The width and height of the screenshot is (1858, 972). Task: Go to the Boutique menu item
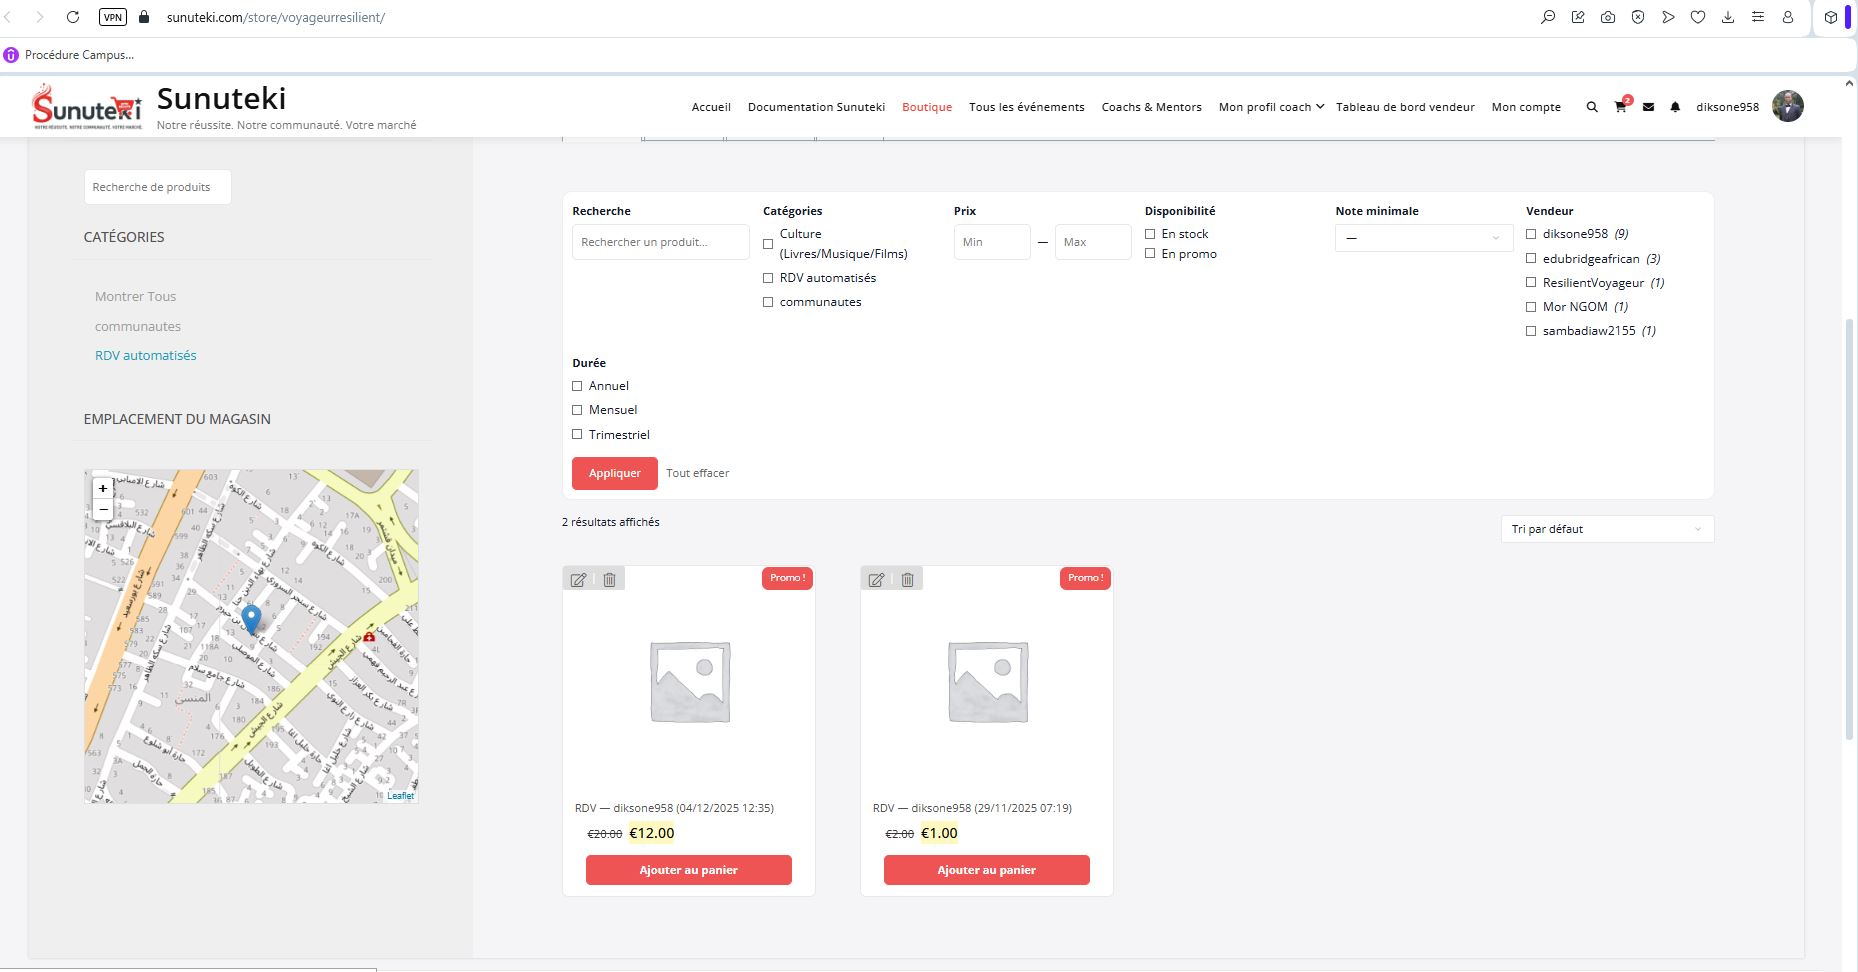click(x=926, y=107)
